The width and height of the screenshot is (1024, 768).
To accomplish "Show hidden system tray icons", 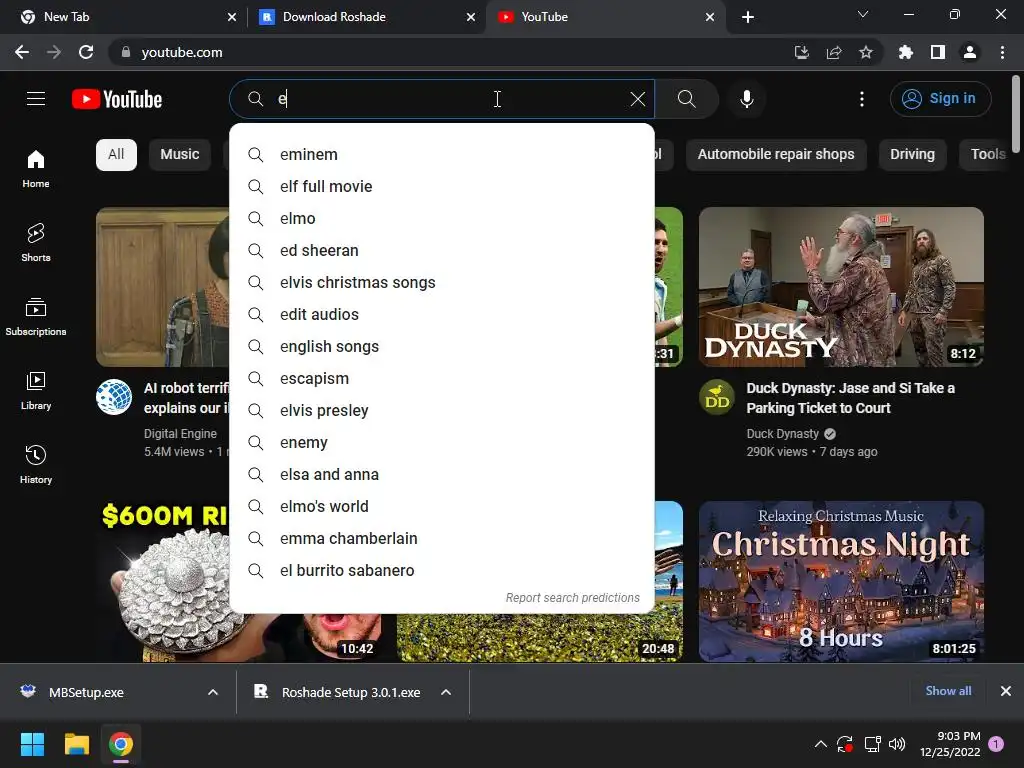I will click(x=821, y=744).
